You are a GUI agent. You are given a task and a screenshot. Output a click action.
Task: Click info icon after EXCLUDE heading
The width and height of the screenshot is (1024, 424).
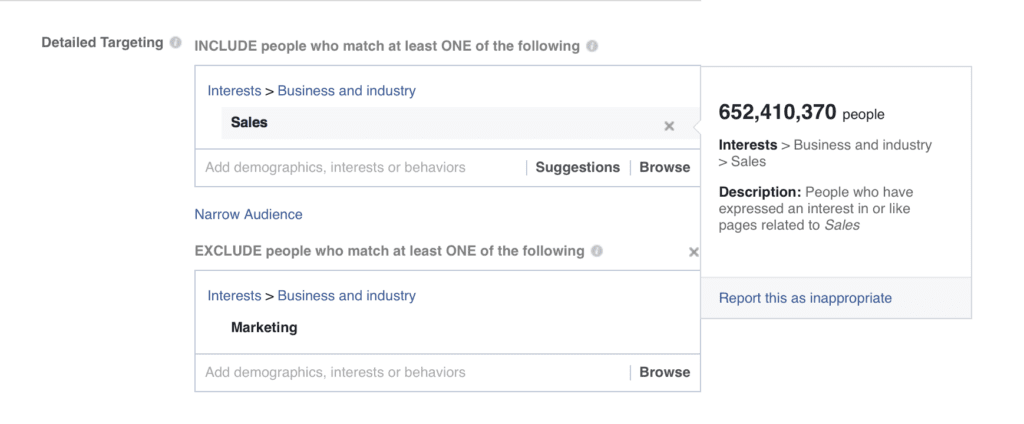pyautogui.click(x=597, y=251)
